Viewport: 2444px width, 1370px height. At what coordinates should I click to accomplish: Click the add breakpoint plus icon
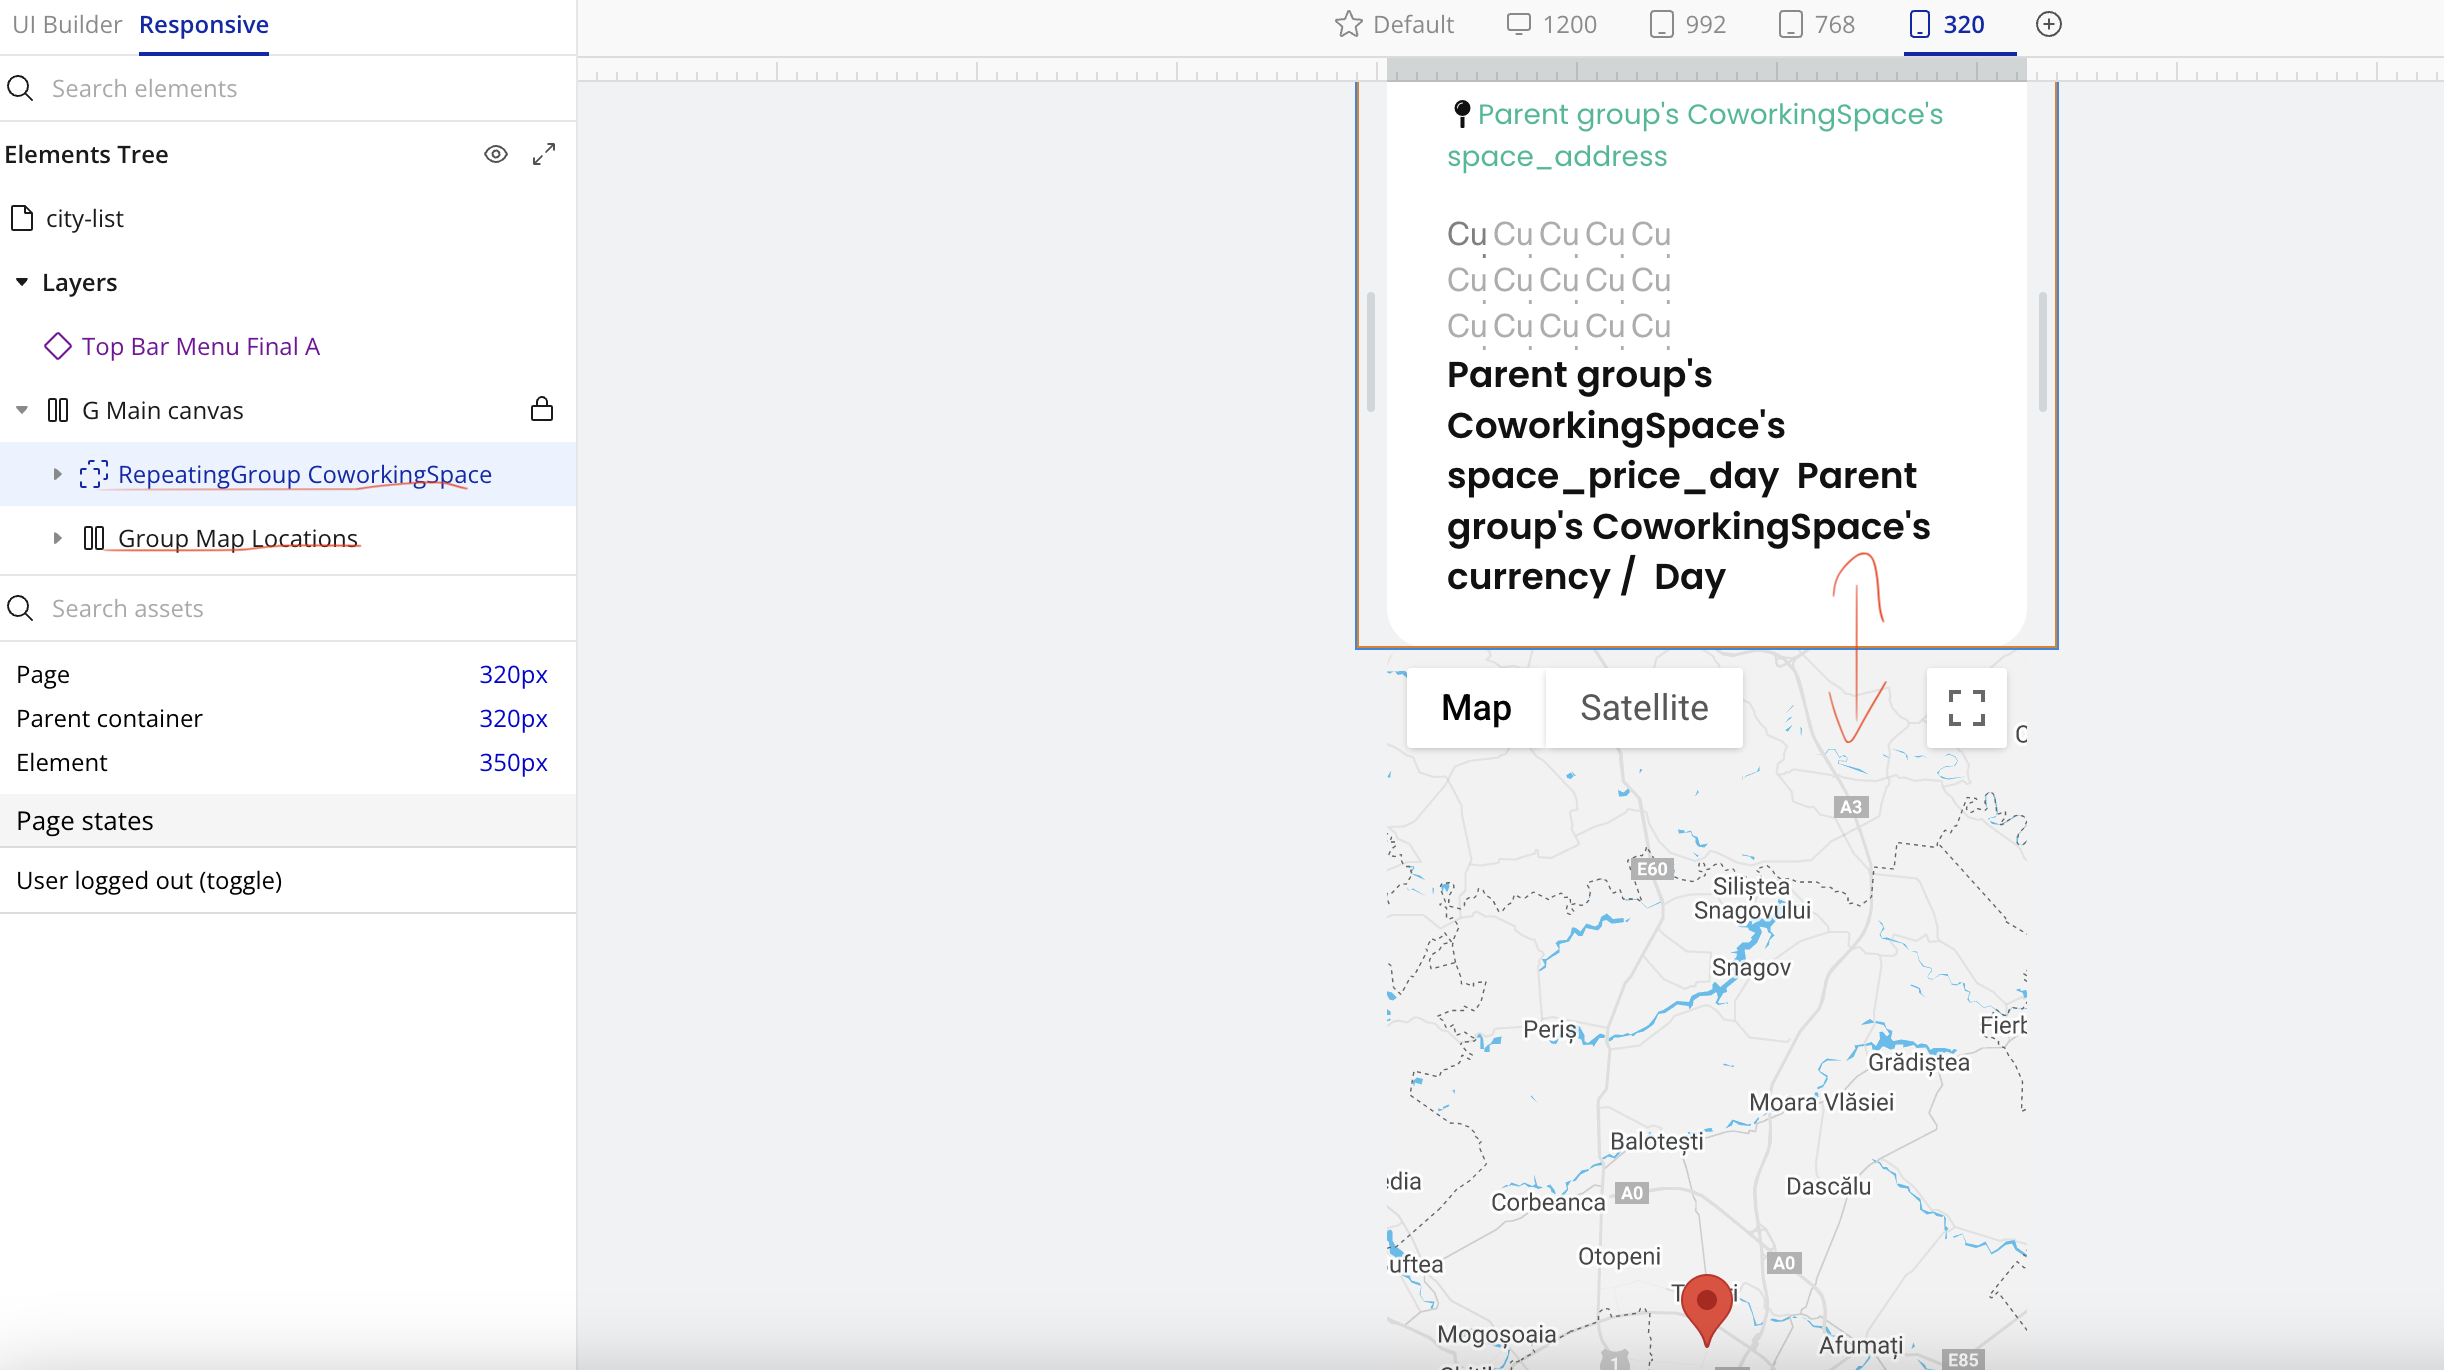click(2049, 24)
